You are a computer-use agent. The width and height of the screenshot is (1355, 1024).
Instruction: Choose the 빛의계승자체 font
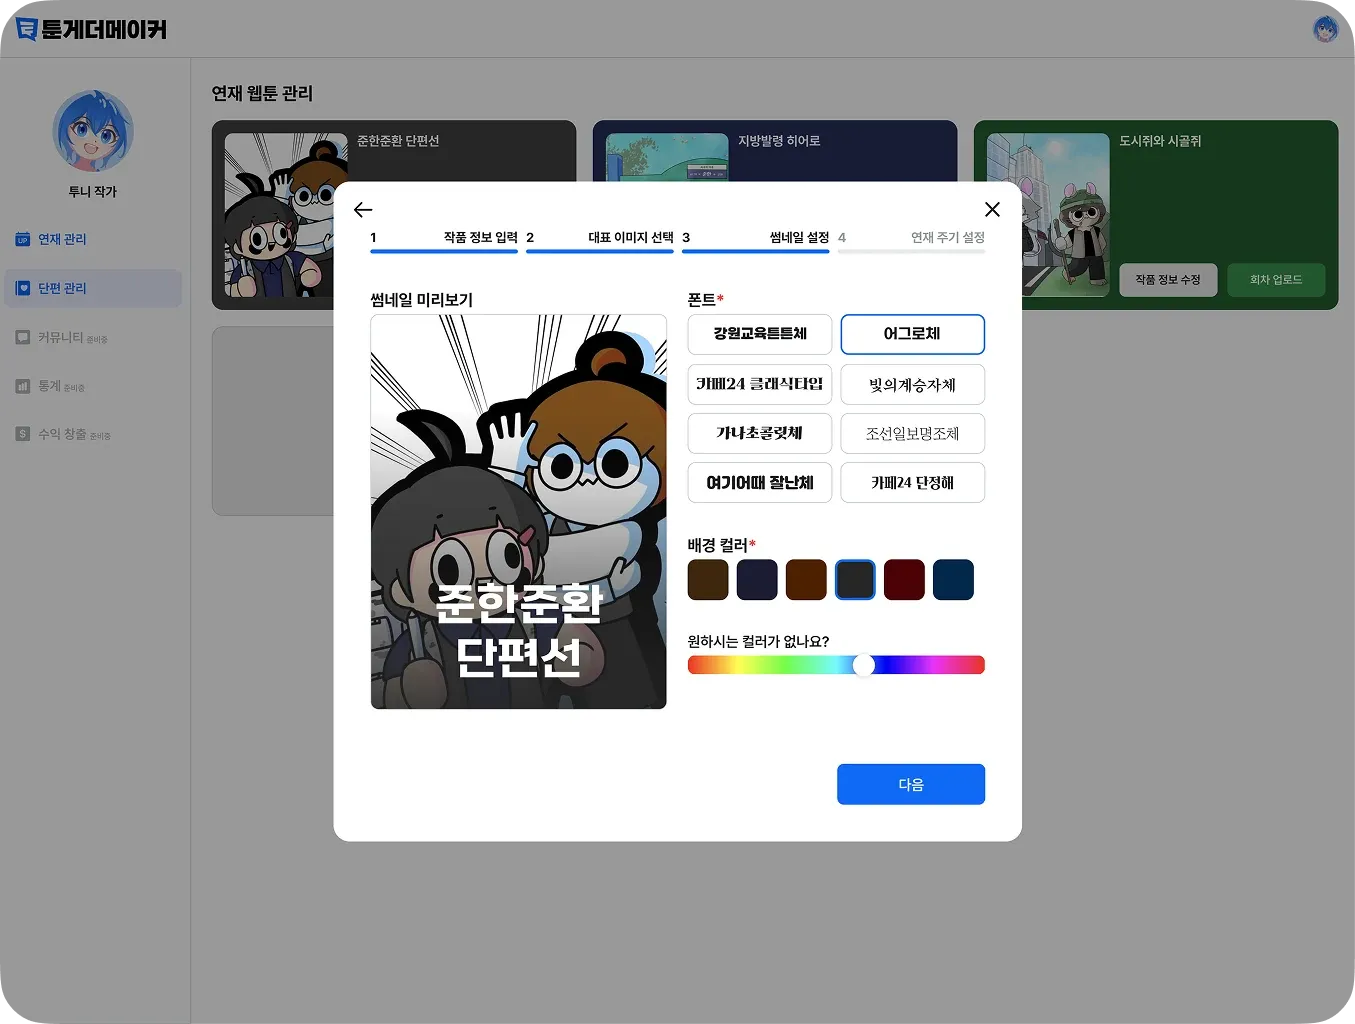pyautogui.click(x=912, y=384)
